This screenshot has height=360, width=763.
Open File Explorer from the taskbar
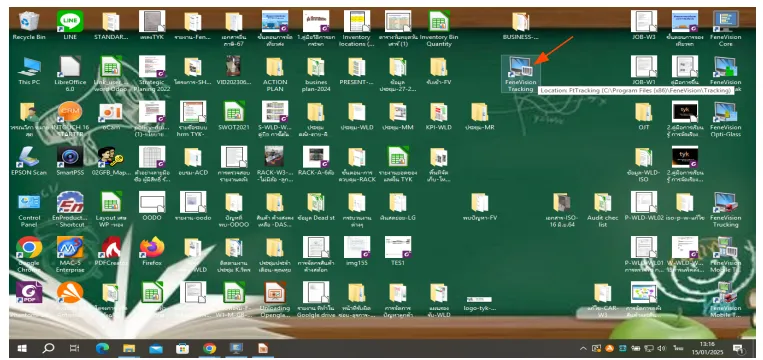click(129, 348)
